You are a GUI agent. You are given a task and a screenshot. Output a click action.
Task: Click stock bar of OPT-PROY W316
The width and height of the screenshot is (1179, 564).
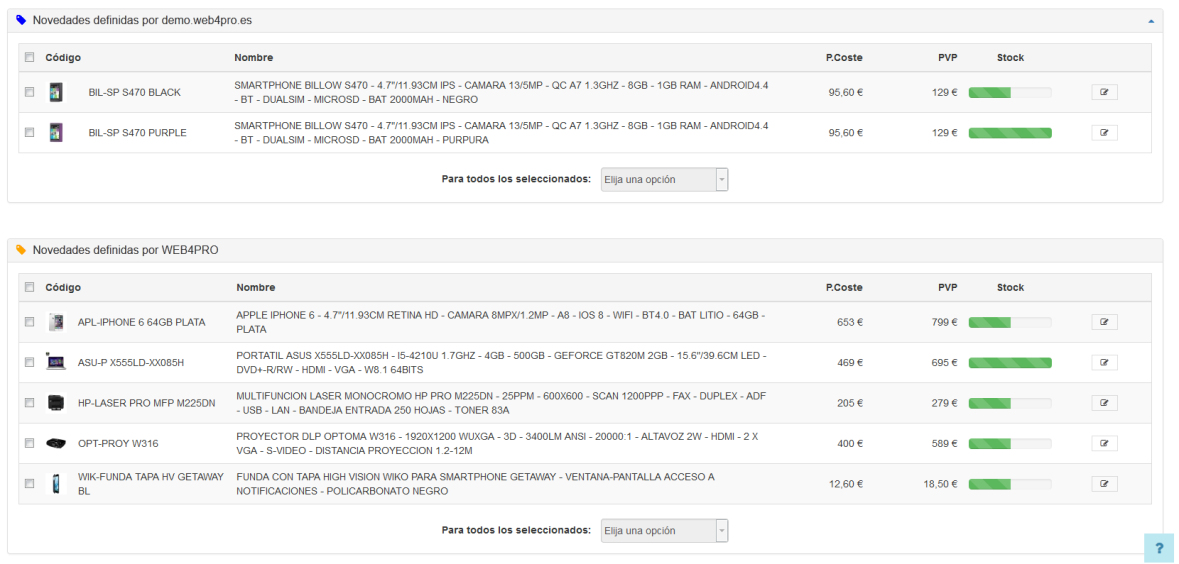click(x=1010, y=443)
